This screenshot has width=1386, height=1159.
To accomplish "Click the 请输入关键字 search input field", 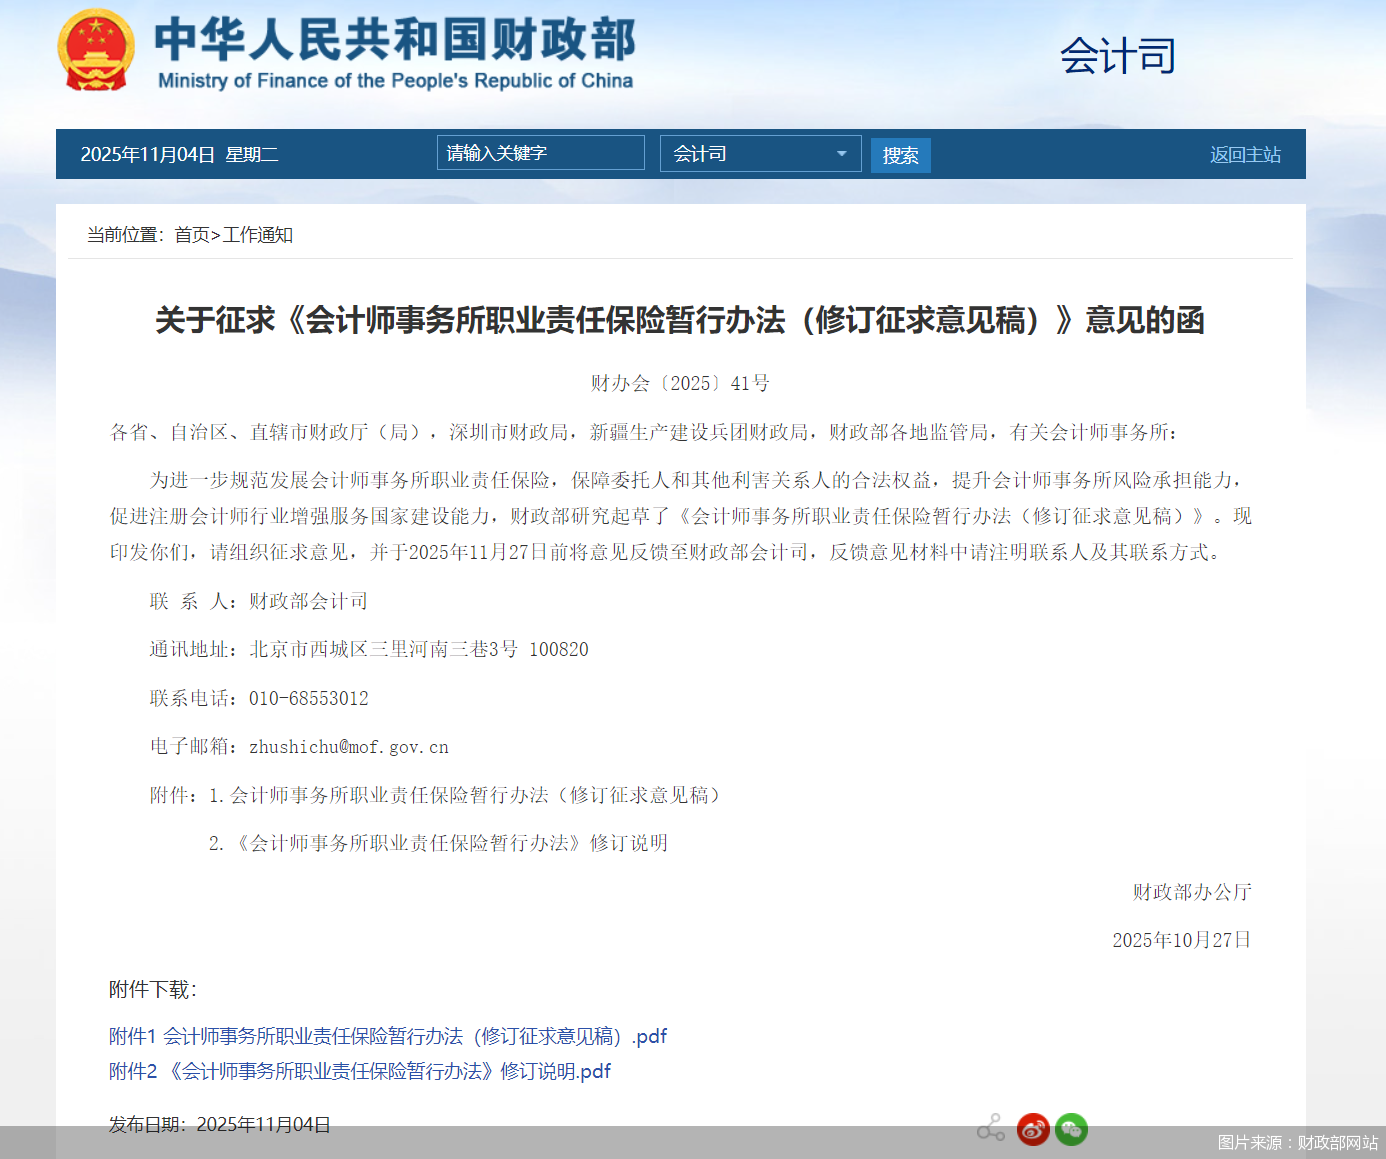I will point(540,152).
